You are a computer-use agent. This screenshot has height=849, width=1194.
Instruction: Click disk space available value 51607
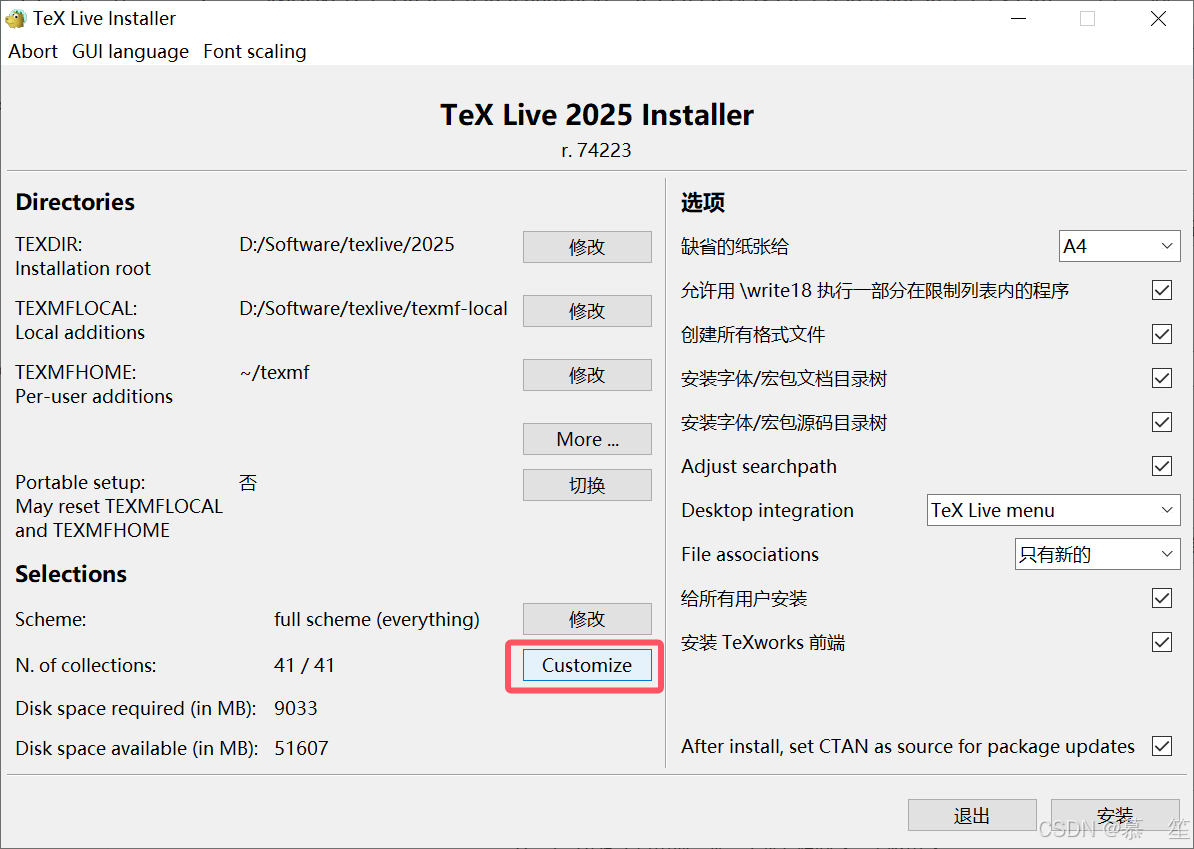pos(301,748)
